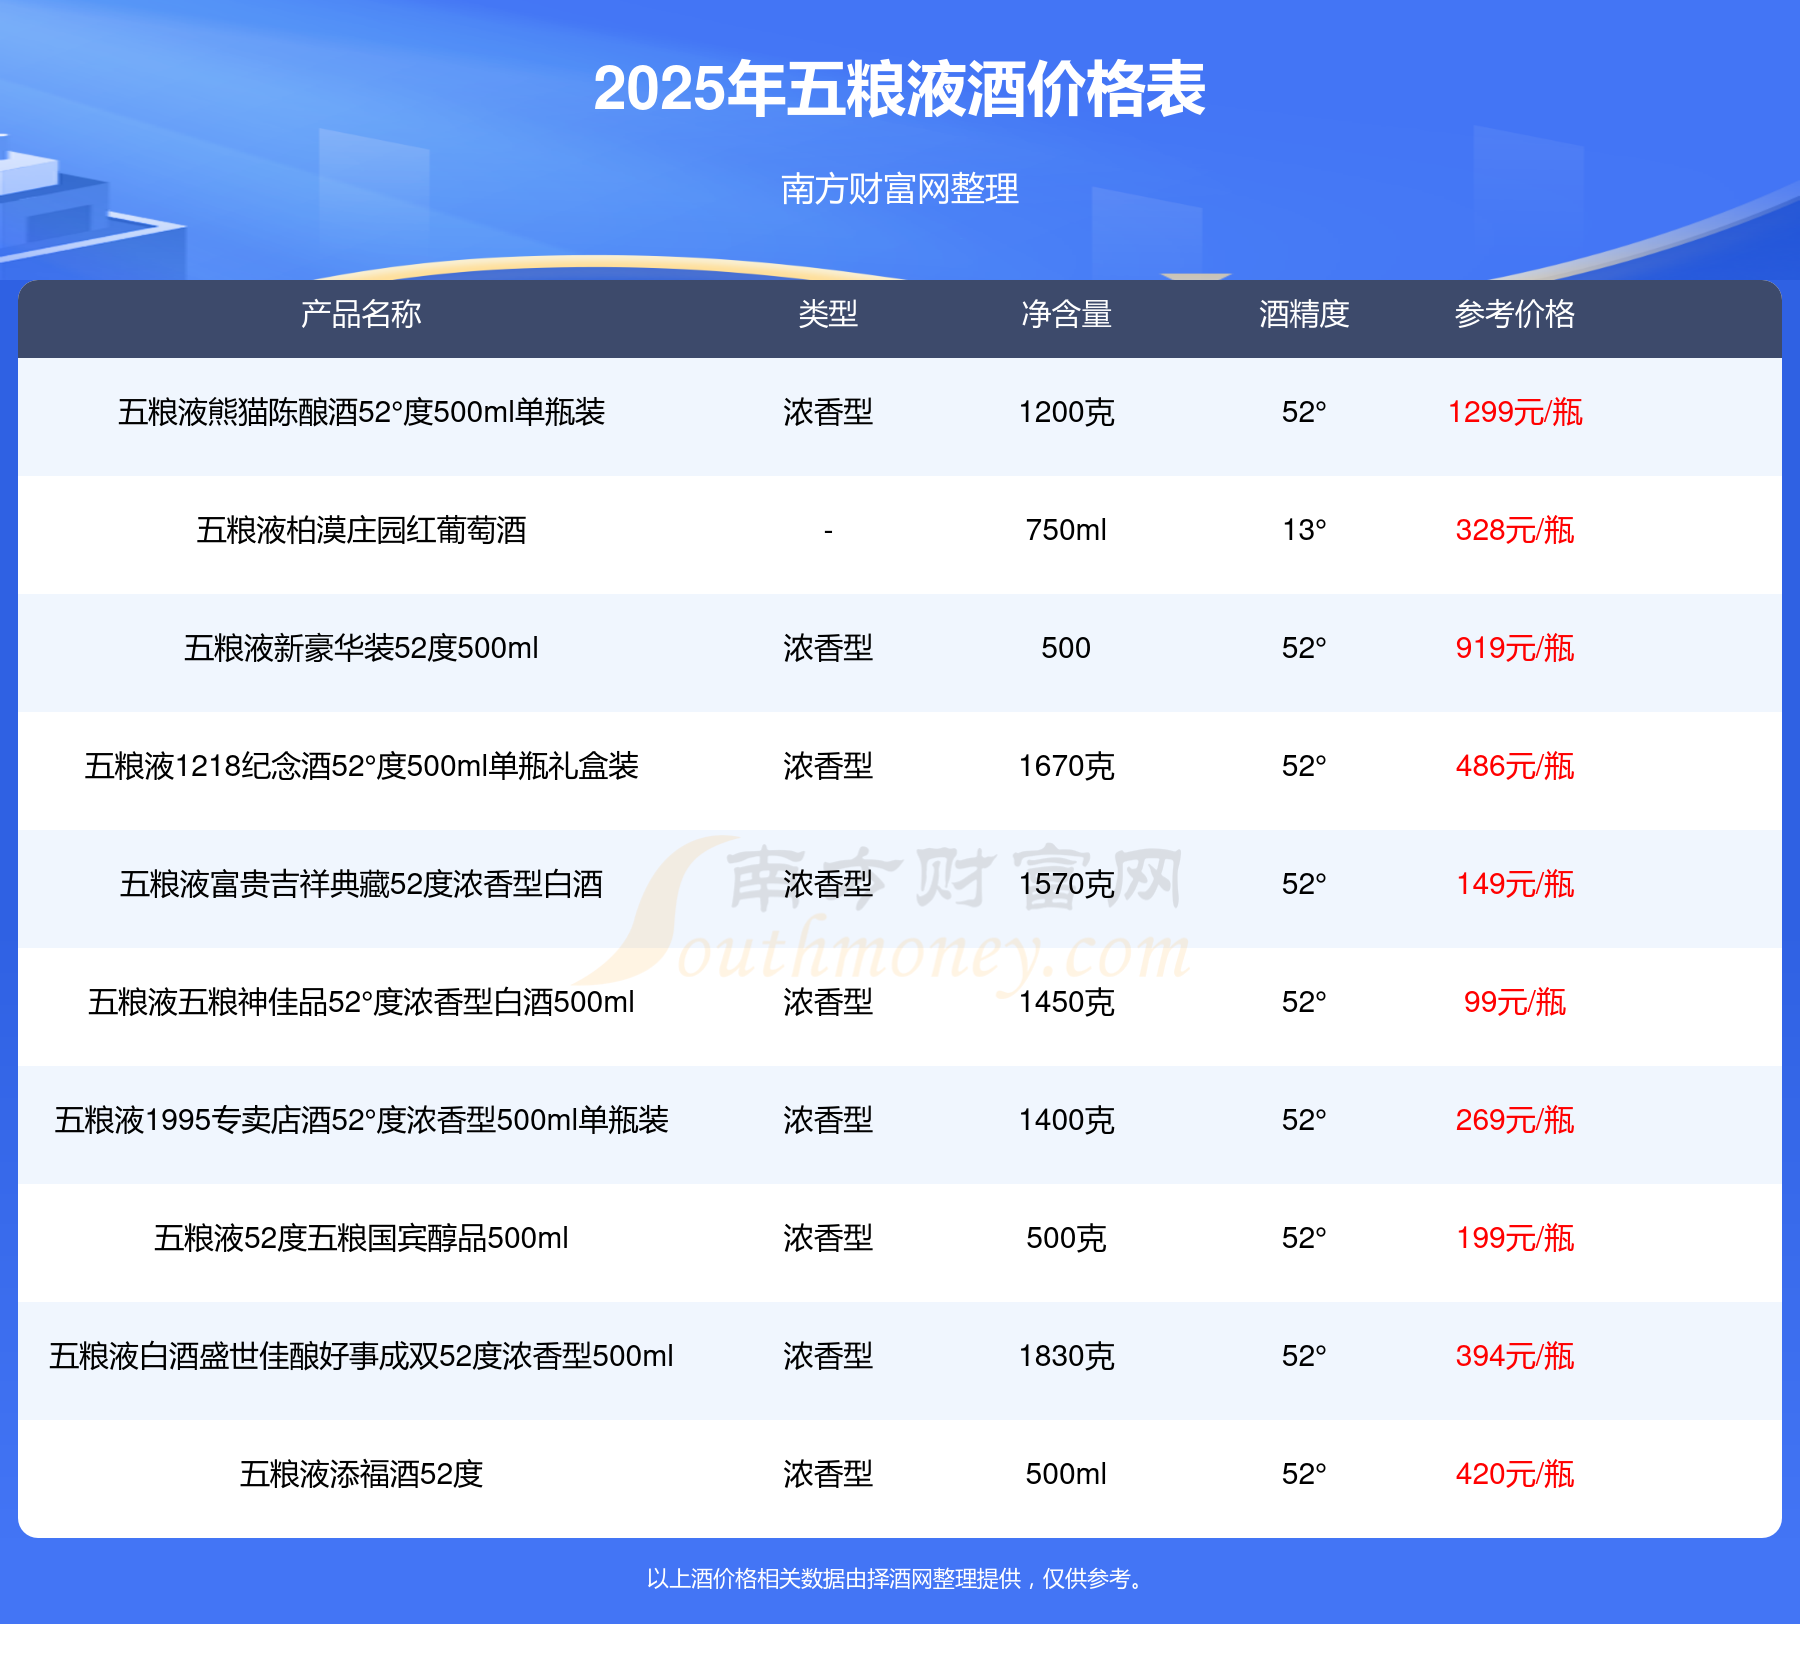
Task: Click product 五粮液1995专卖店酒52°度浓香型500ml单瓶装
Action: coord(361,1120)
